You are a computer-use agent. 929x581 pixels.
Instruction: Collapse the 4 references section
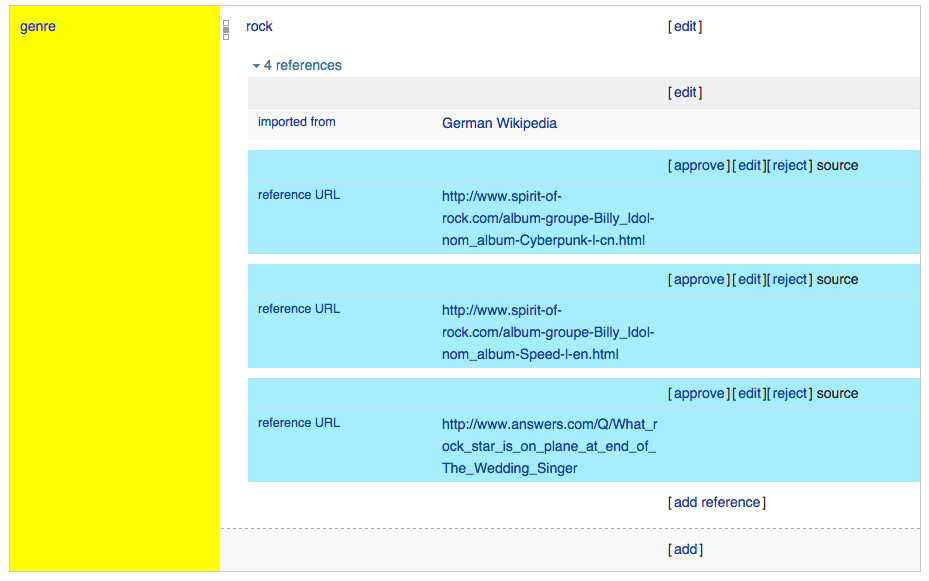[x=297, y=66]
